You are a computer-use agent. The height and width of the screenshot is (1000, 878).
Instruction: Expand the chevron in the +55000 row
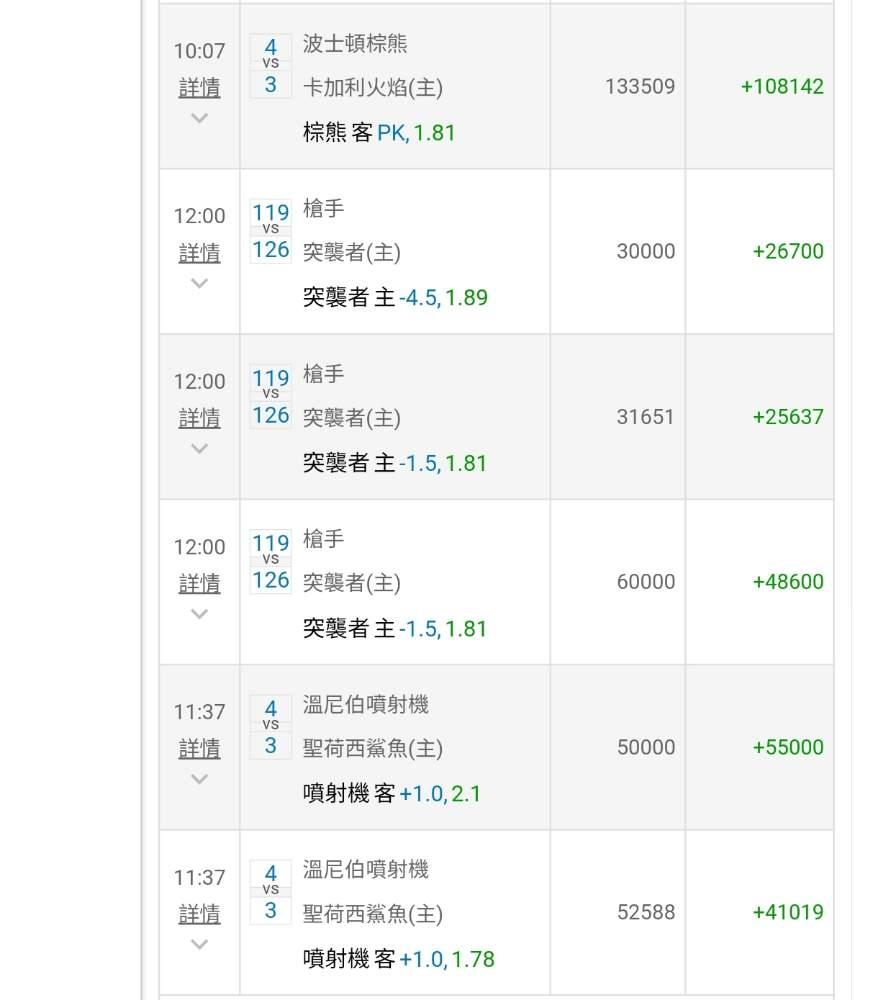(x=199, y=778)
